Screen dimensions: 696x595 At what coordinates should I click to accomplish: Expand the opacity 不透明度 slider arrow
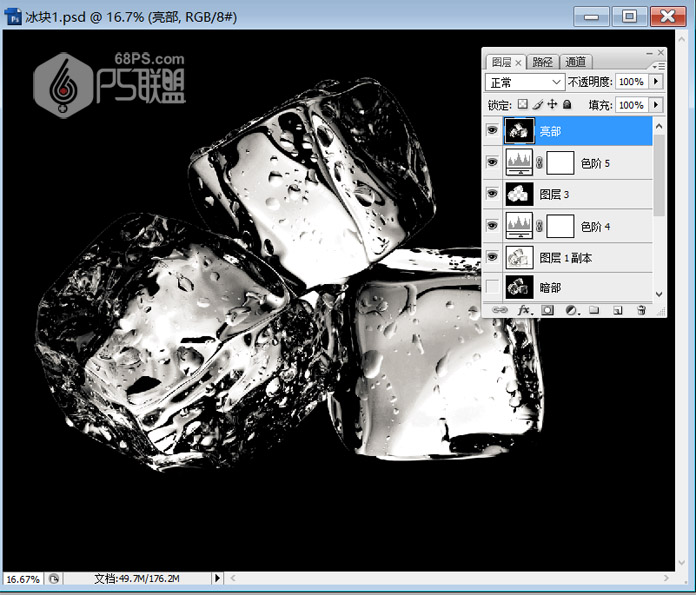coord(656,82)
